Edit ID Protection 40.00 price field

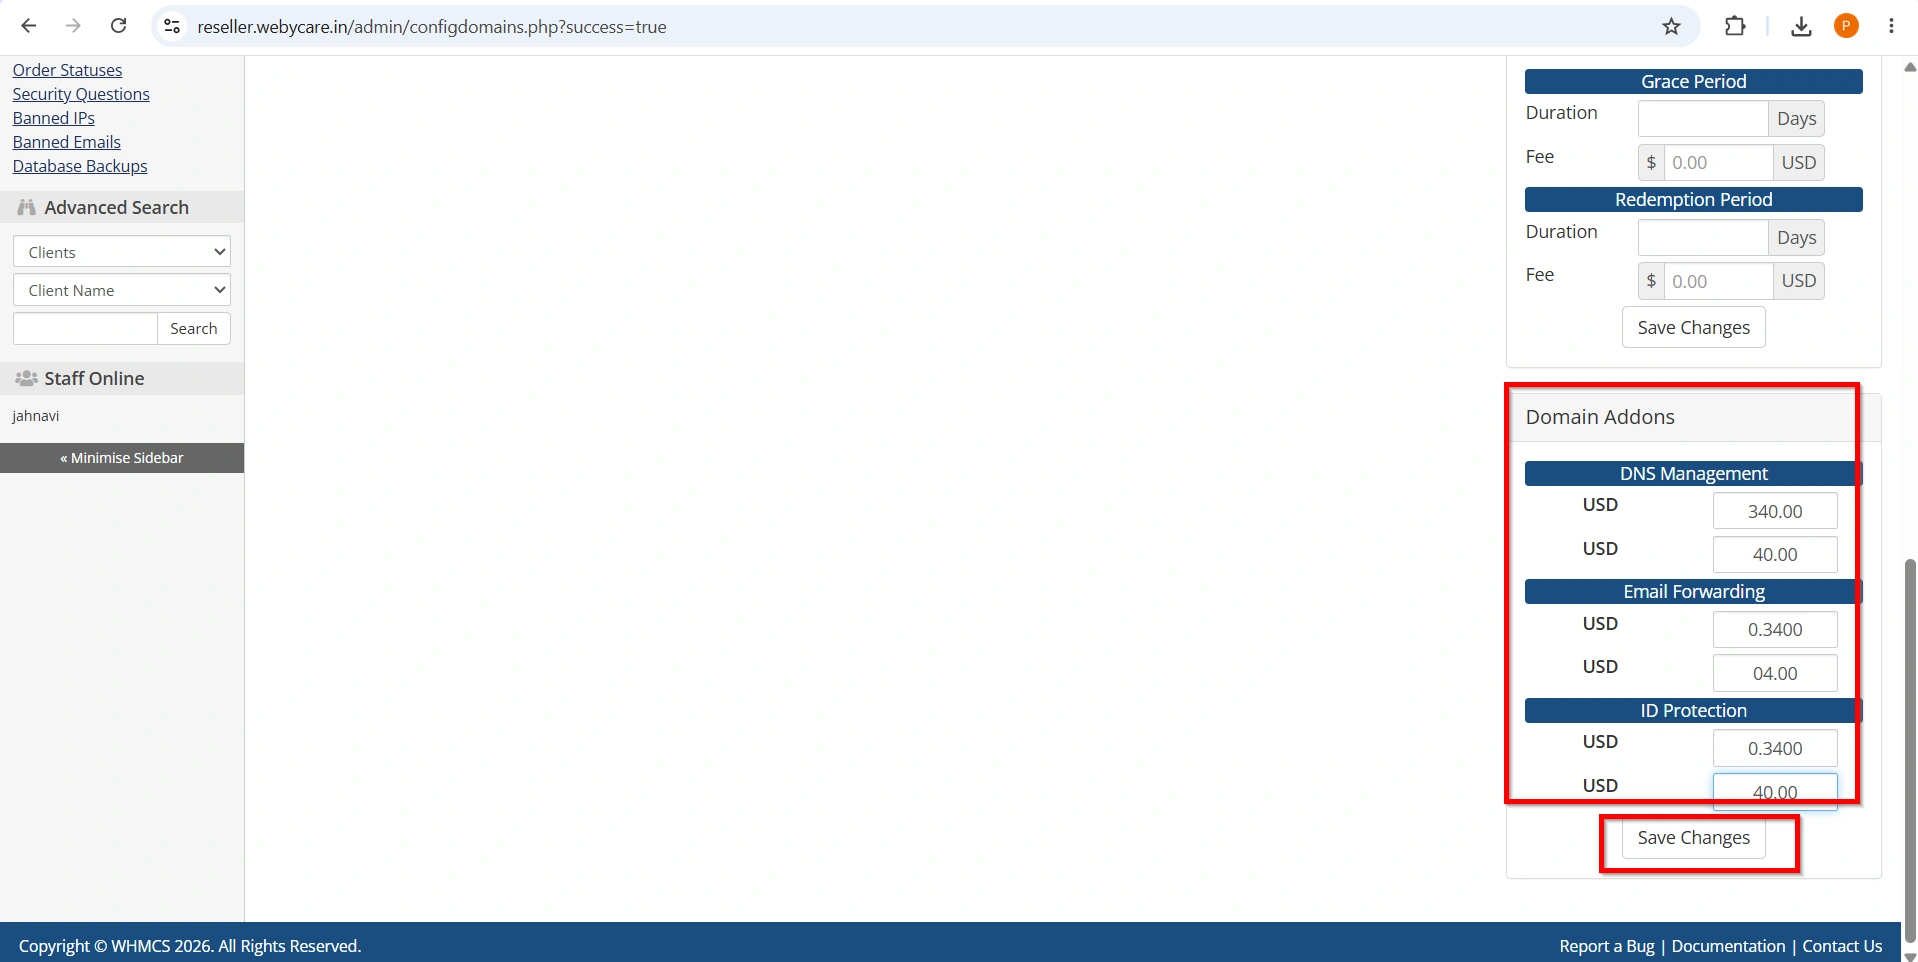(x=1775, y=791)
